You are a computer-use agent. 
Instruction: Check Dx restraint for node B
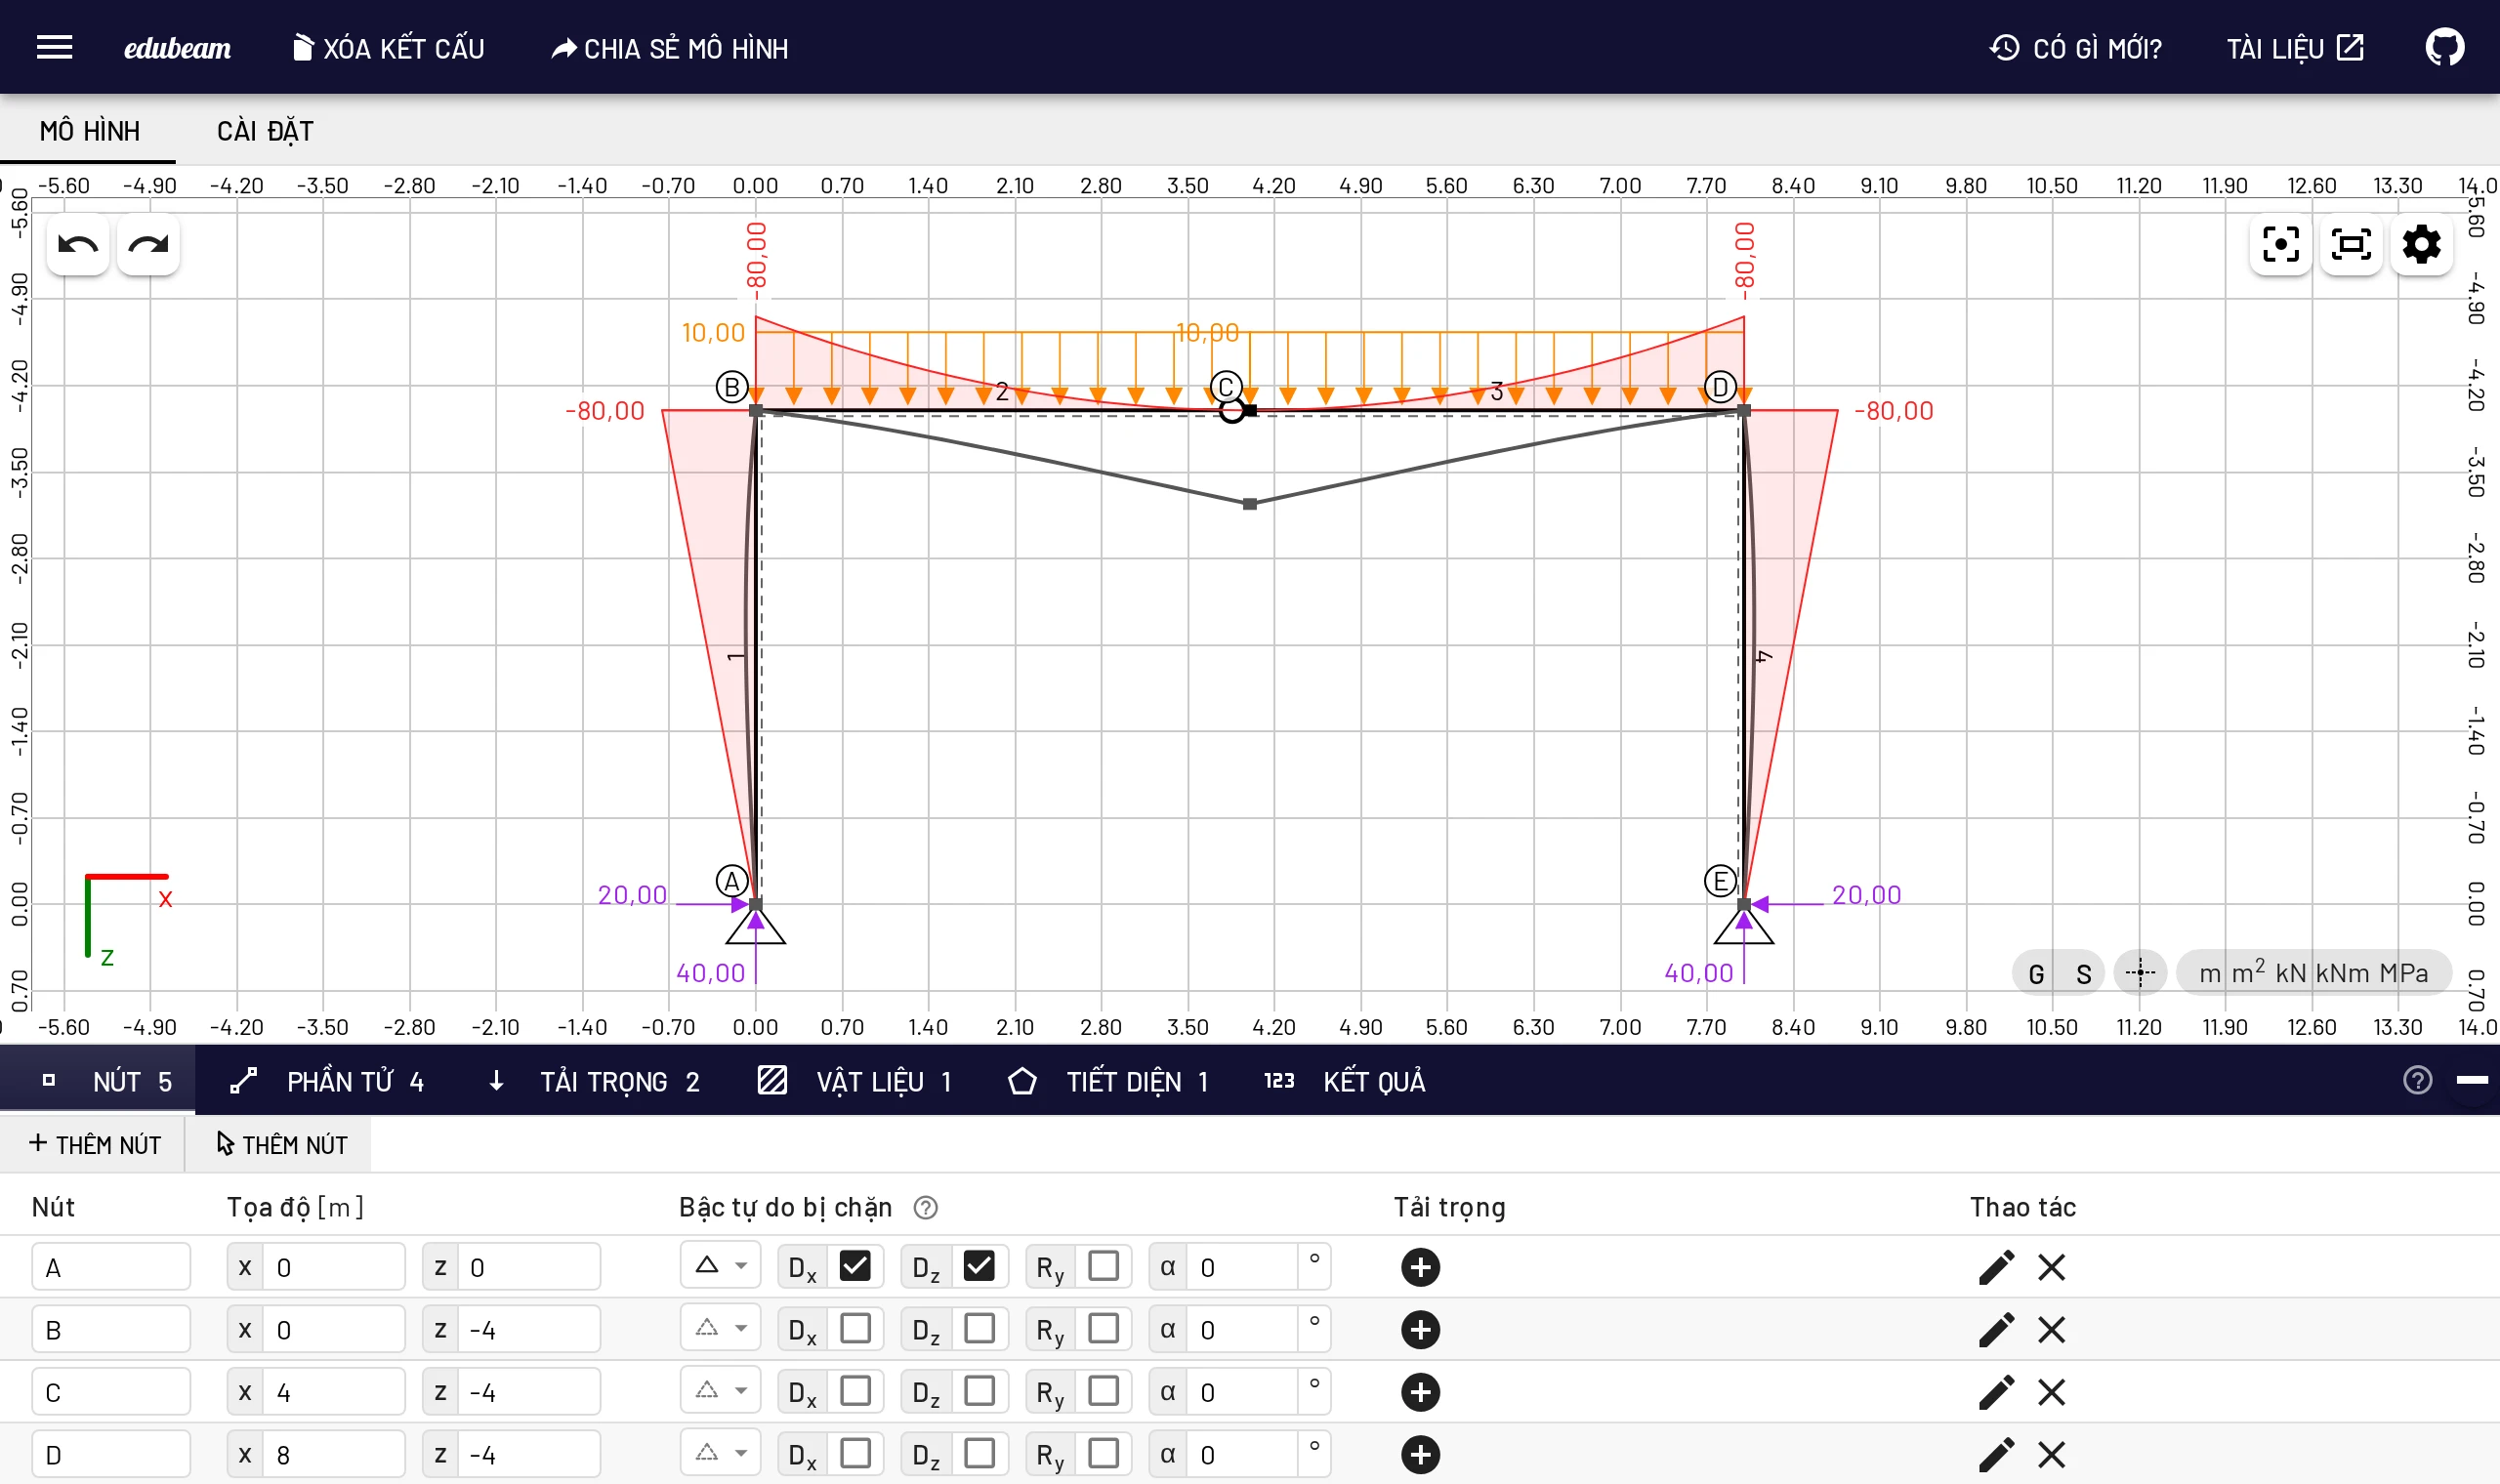(x=855, y=1329)
